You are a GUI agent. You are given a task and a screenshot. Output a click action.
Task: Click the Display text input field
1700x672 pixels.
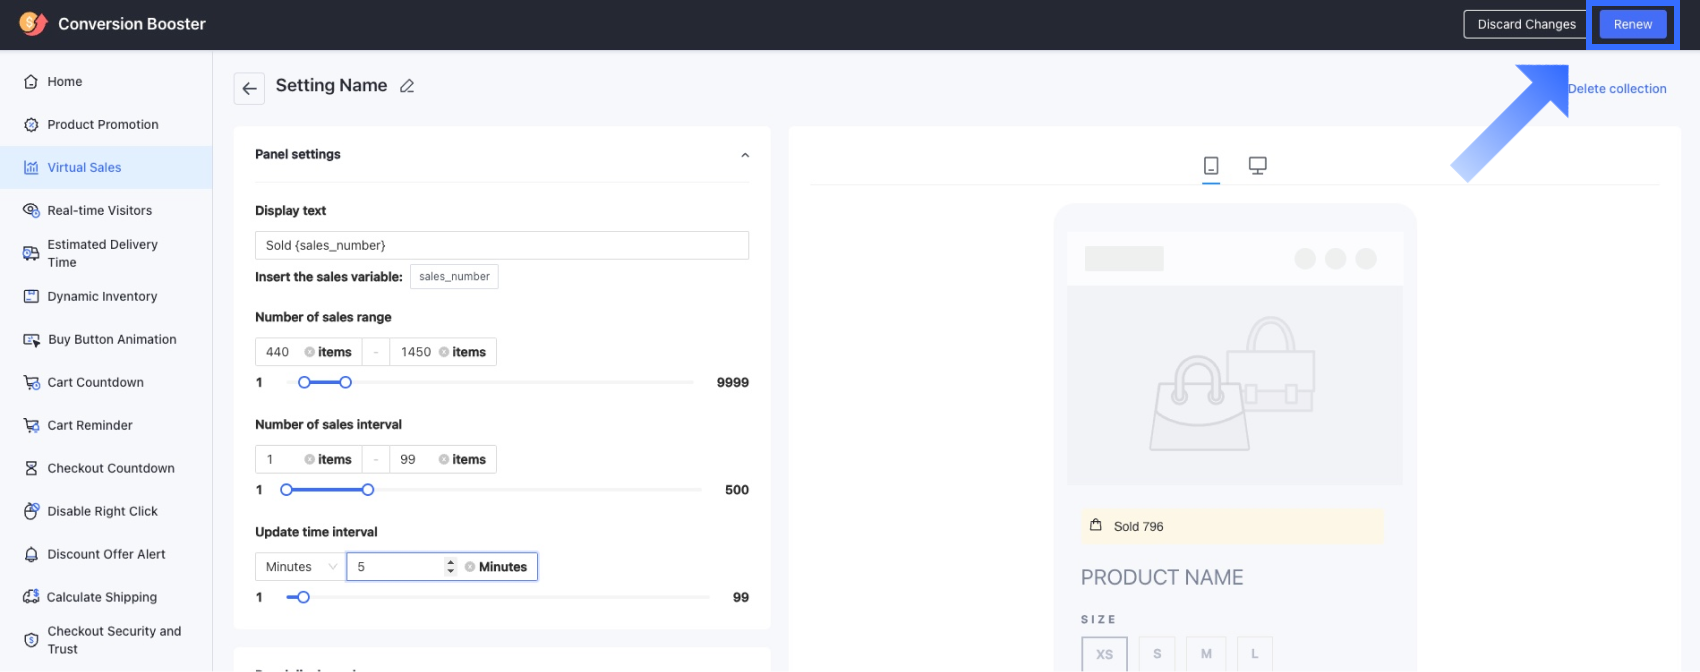coord(502,245)
